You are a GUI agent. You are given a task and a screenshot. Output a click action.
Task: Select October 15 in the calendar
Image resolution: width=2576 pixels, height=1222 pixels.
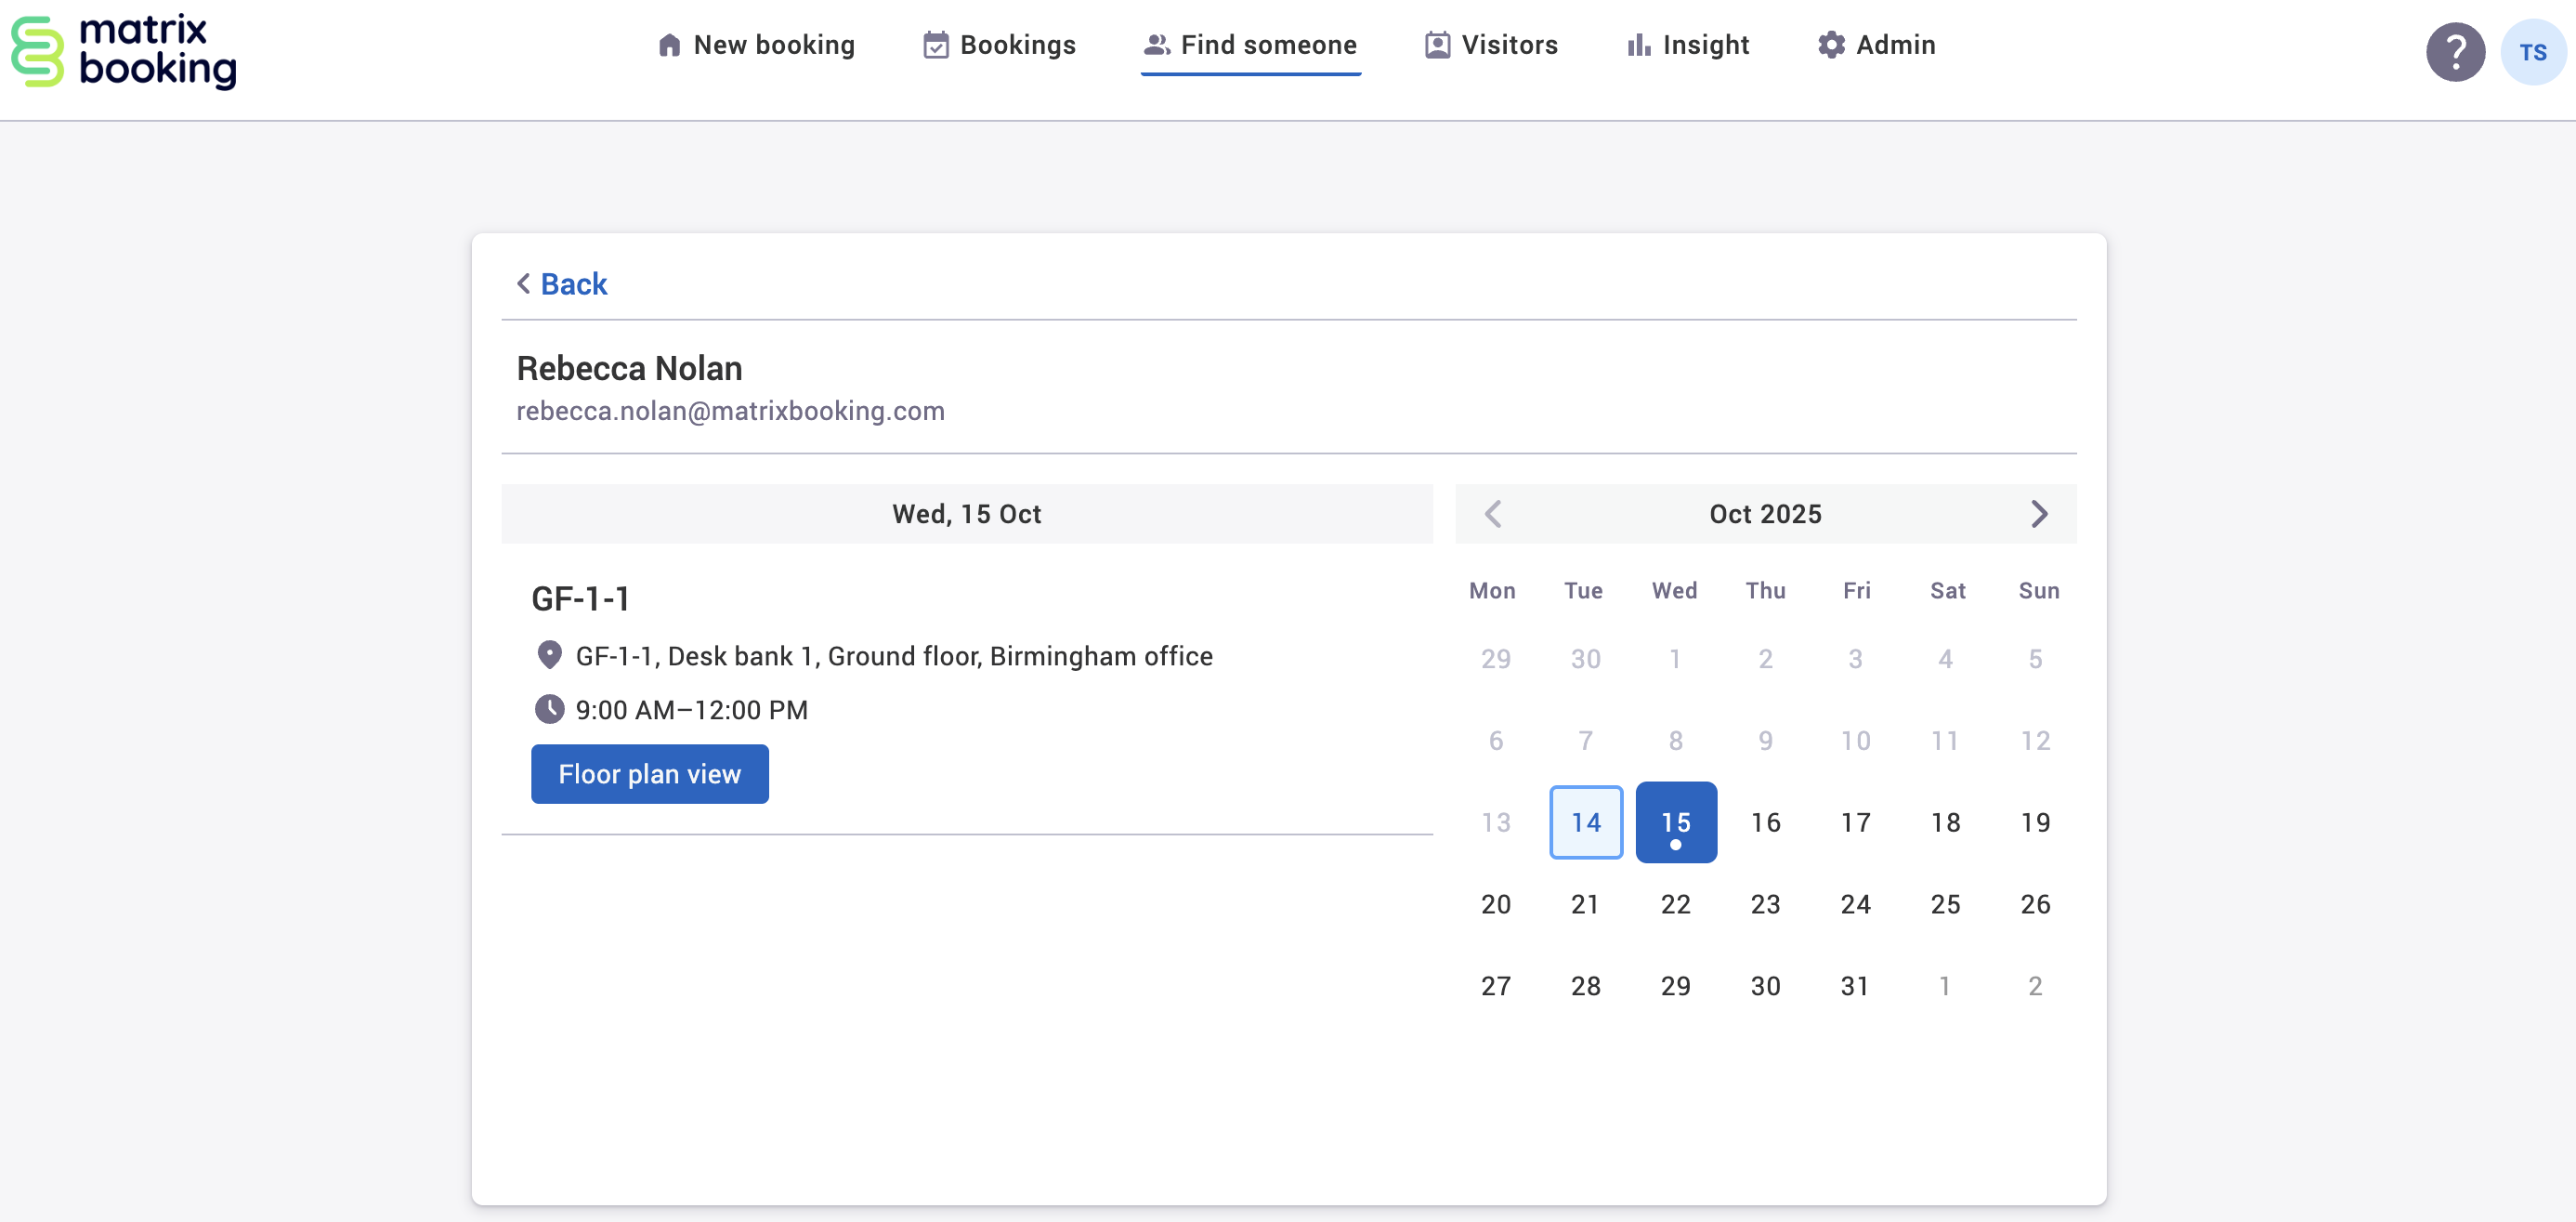[x=1675, y=821]
